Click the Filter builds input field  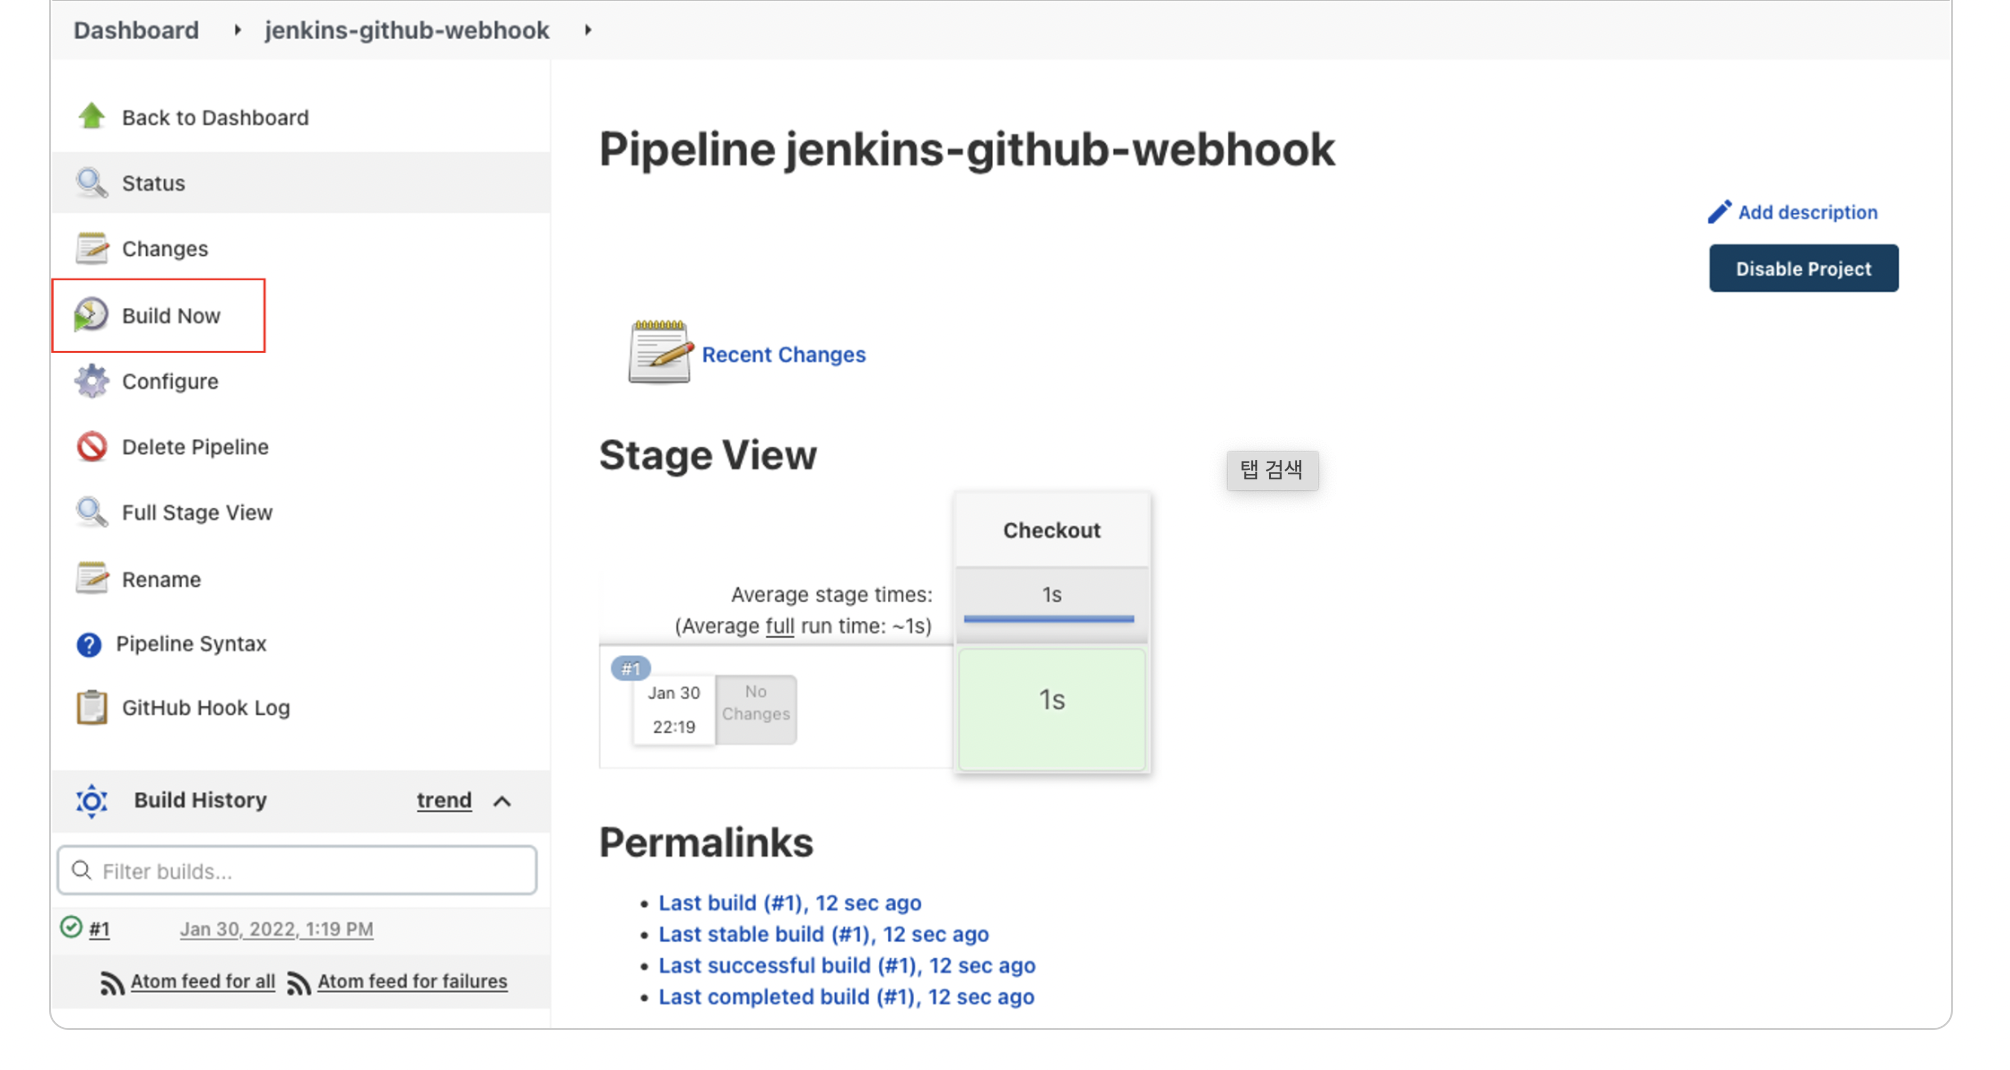(297, 870)
